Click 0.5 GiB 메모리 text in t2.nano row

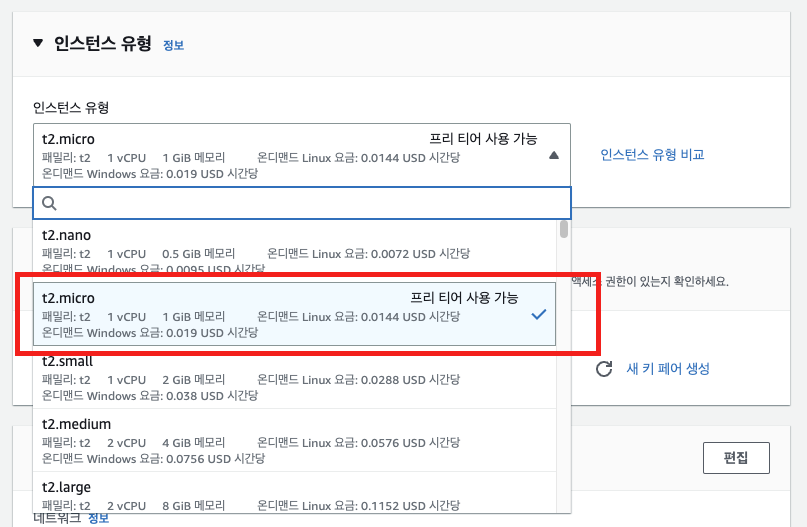tap(198, 254)
